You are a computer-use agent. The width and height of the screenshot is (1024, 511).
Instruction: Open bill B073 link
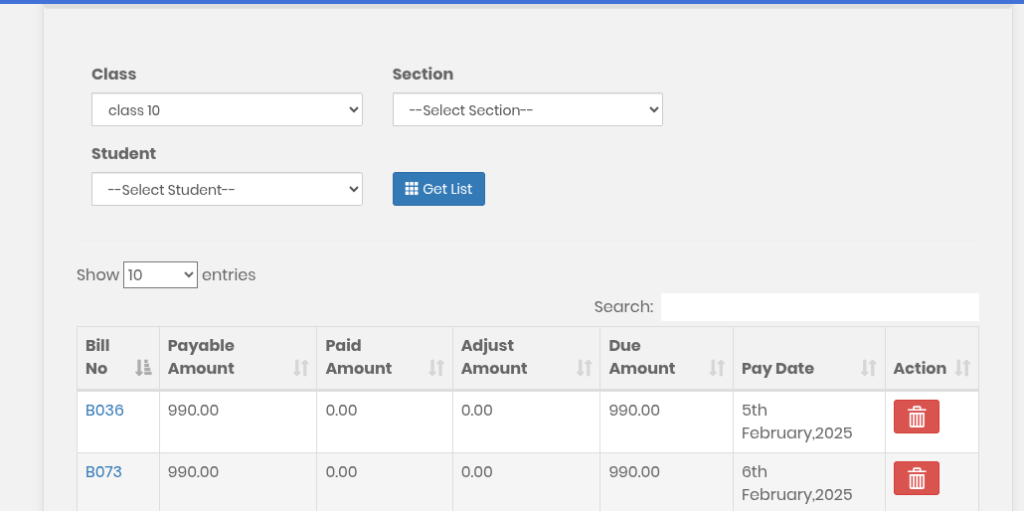coord(103,472)
